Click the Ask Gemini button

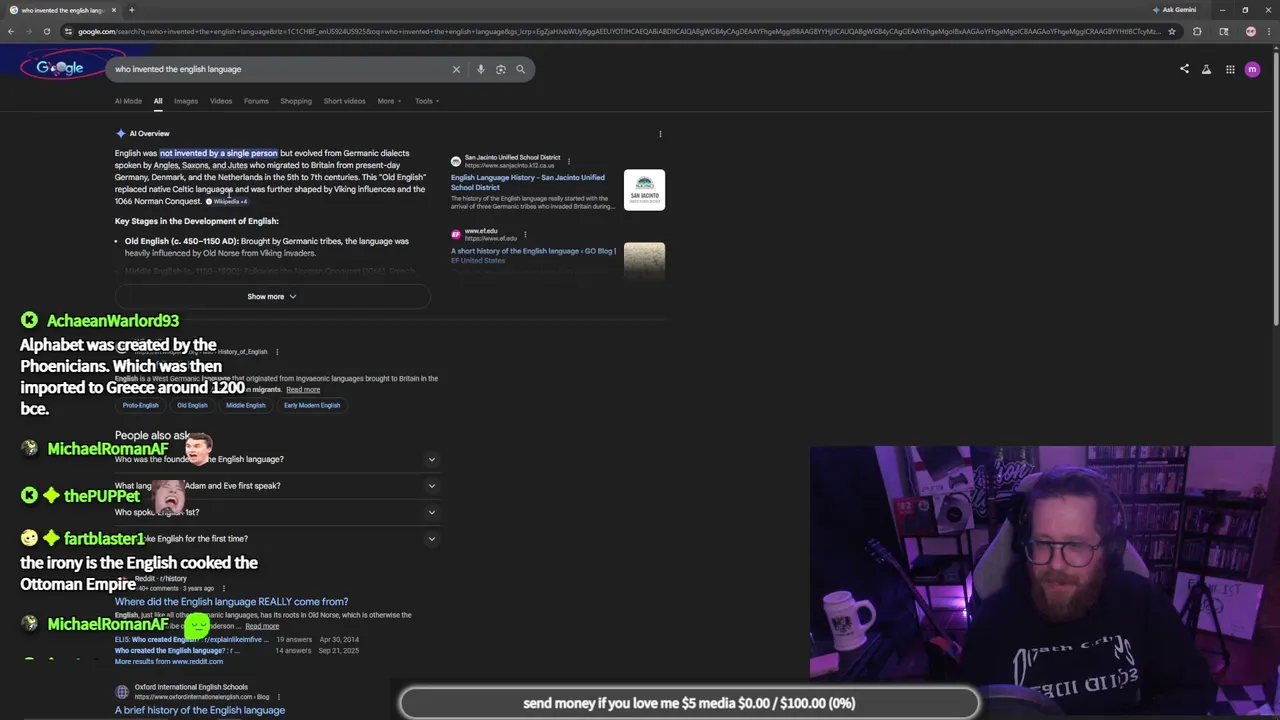click(1174, 10)
